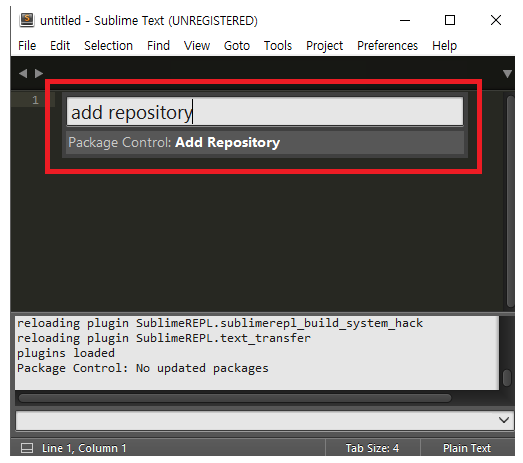The height and width of the screenshot is (463, 523).
Task: Open the Selection menu
Action: (x=108, y=45)
